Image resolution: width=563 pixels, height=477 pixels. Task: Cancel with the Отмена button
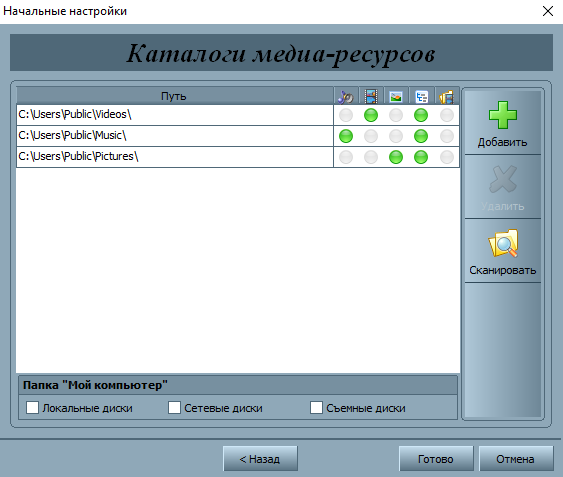[516, 459]
